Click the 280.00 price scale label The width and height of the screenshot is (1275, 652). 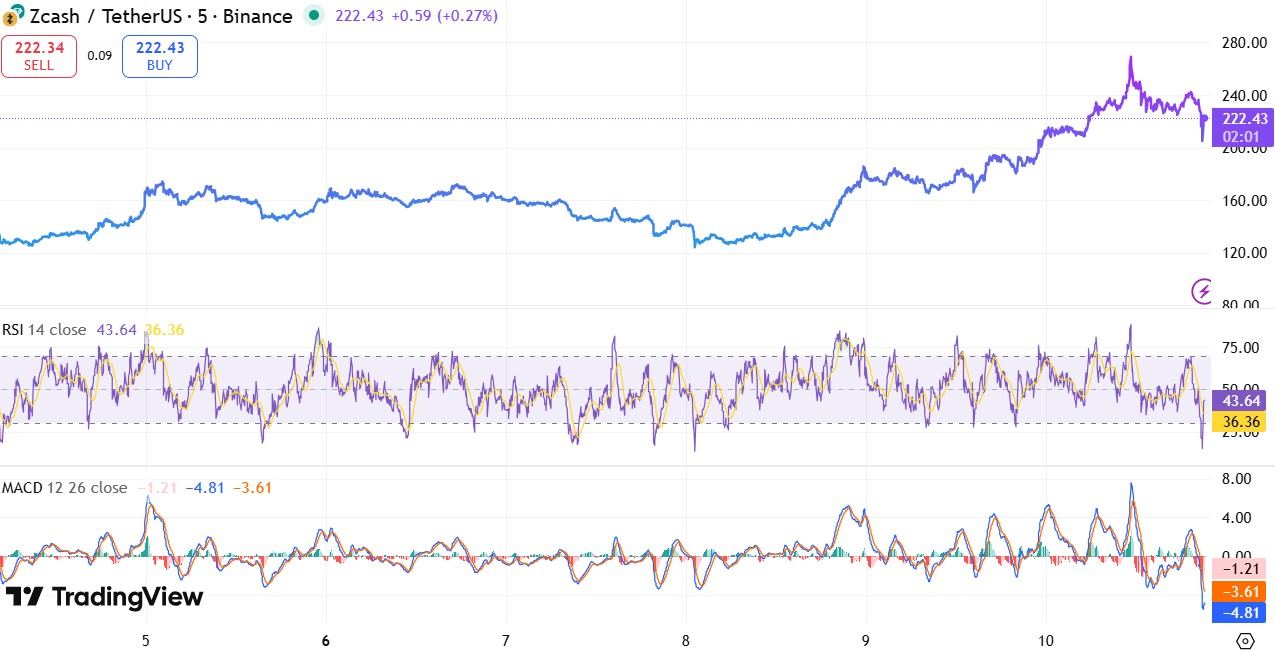[1243, 43]
